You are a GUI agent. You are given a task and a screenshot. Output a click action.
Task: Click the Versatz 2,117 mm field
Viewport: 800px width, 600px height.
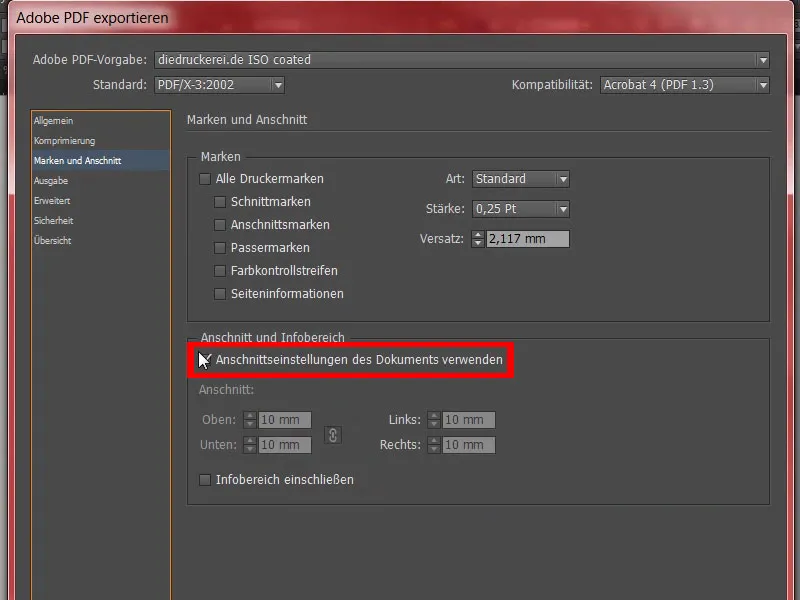tap(528, 239)
